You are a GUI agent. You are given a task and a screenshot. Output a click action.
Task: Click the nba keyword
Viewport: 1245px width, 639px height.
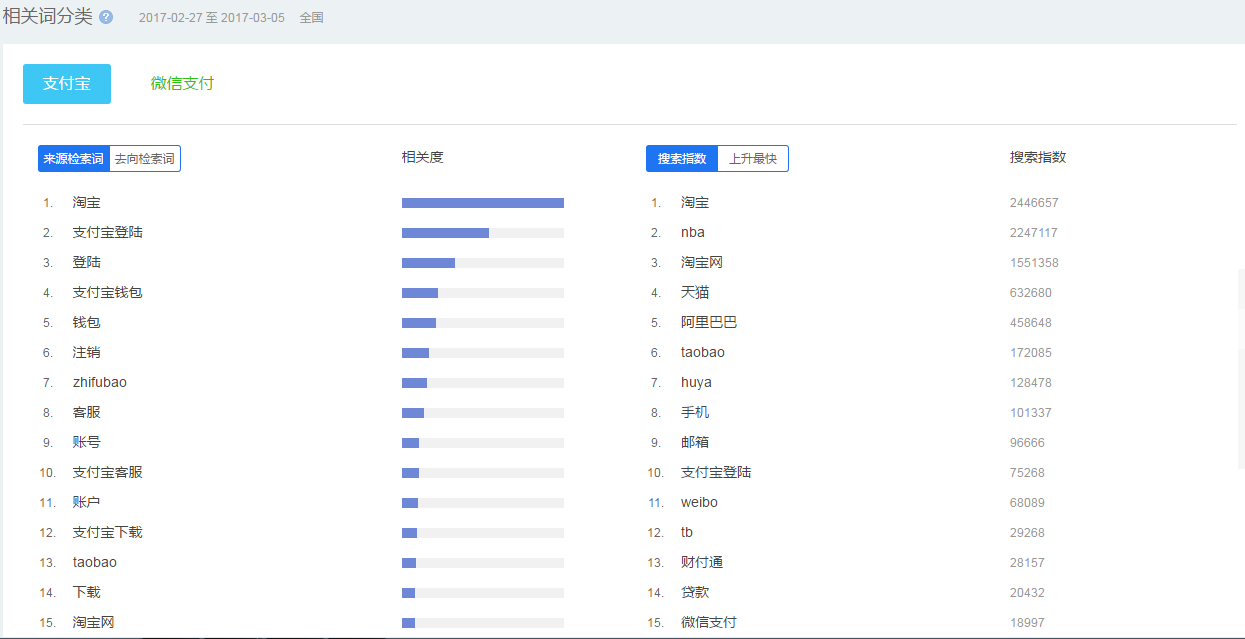tap(693, 233)
